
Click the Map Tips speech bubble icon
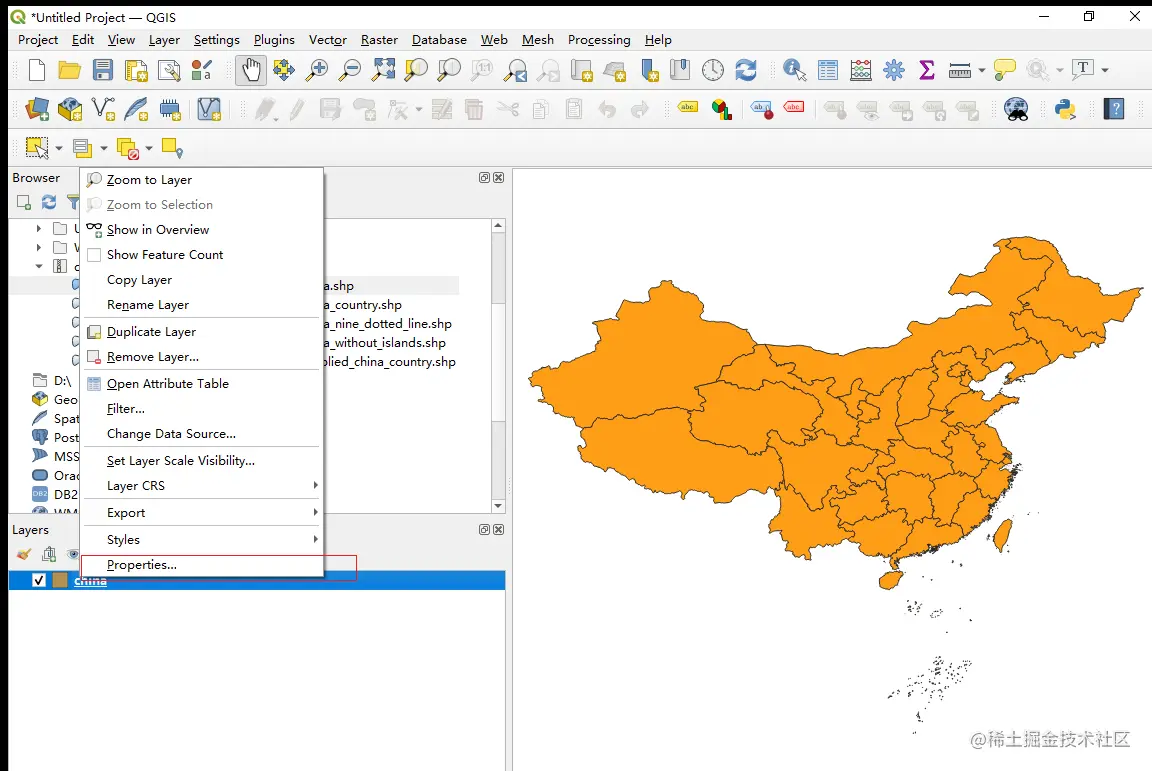[x=1004, y=71]
